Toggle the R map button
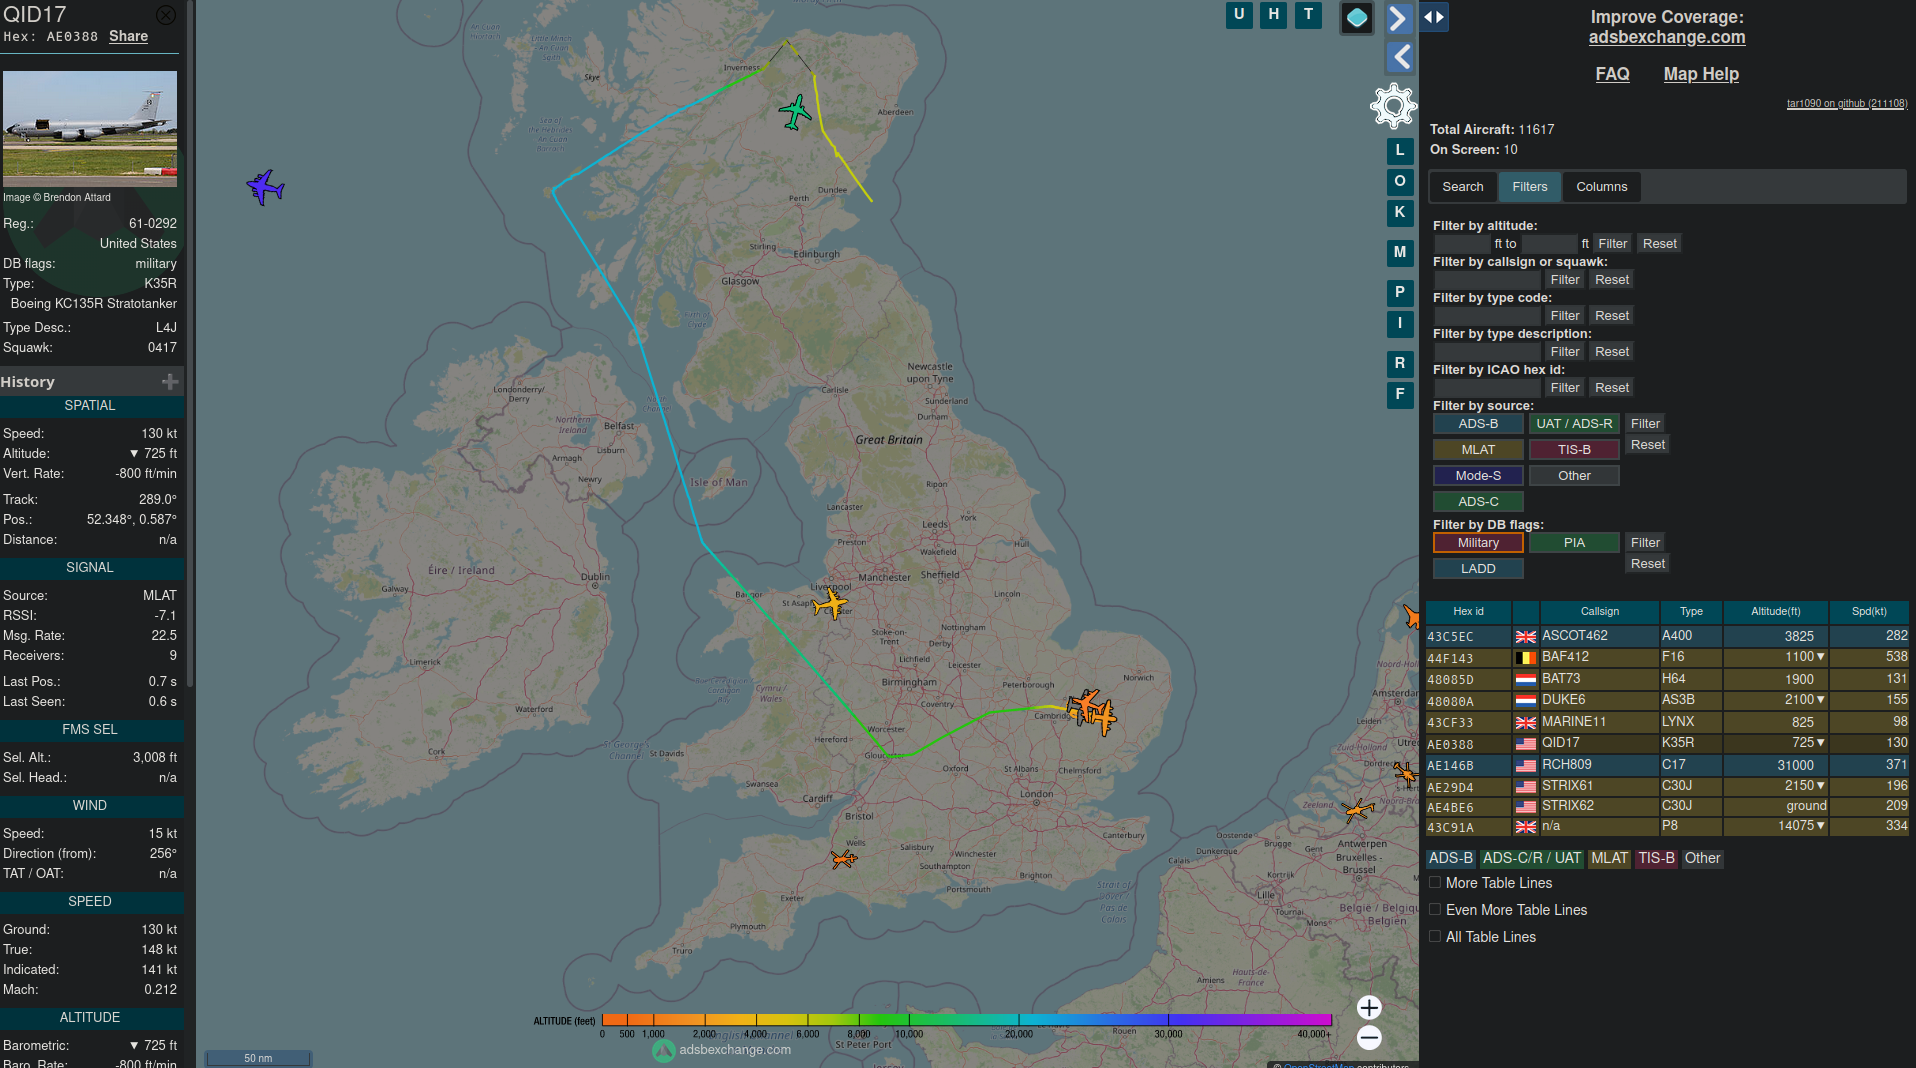 point(1400,364)
